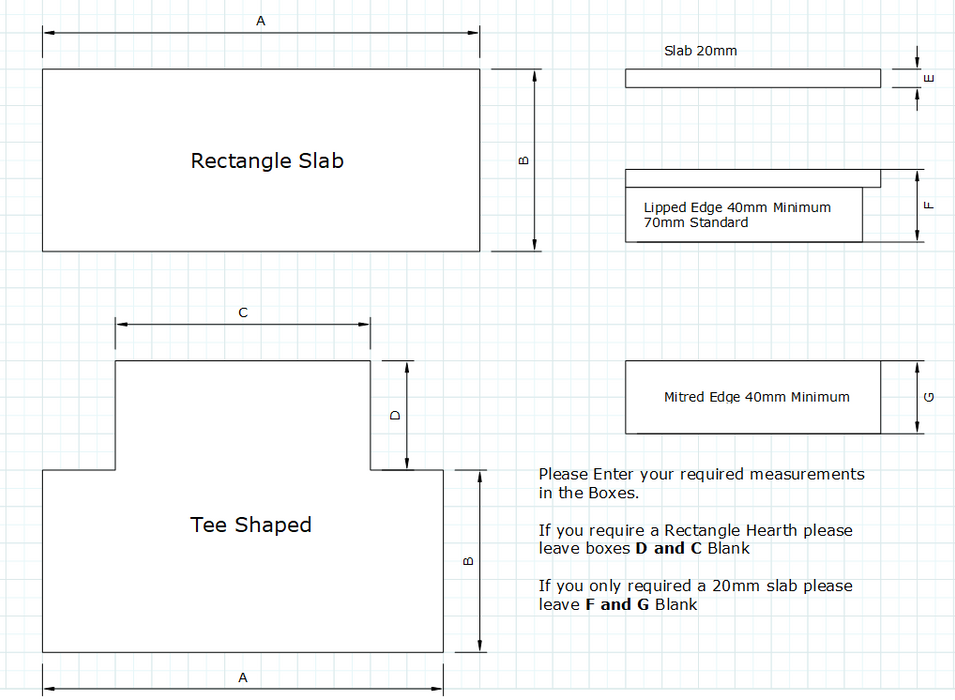The height and width of the screenshot is (700, 955).
Task: Click the Lipped Edge 40mm Minimum text
Action: click(737, 207)
